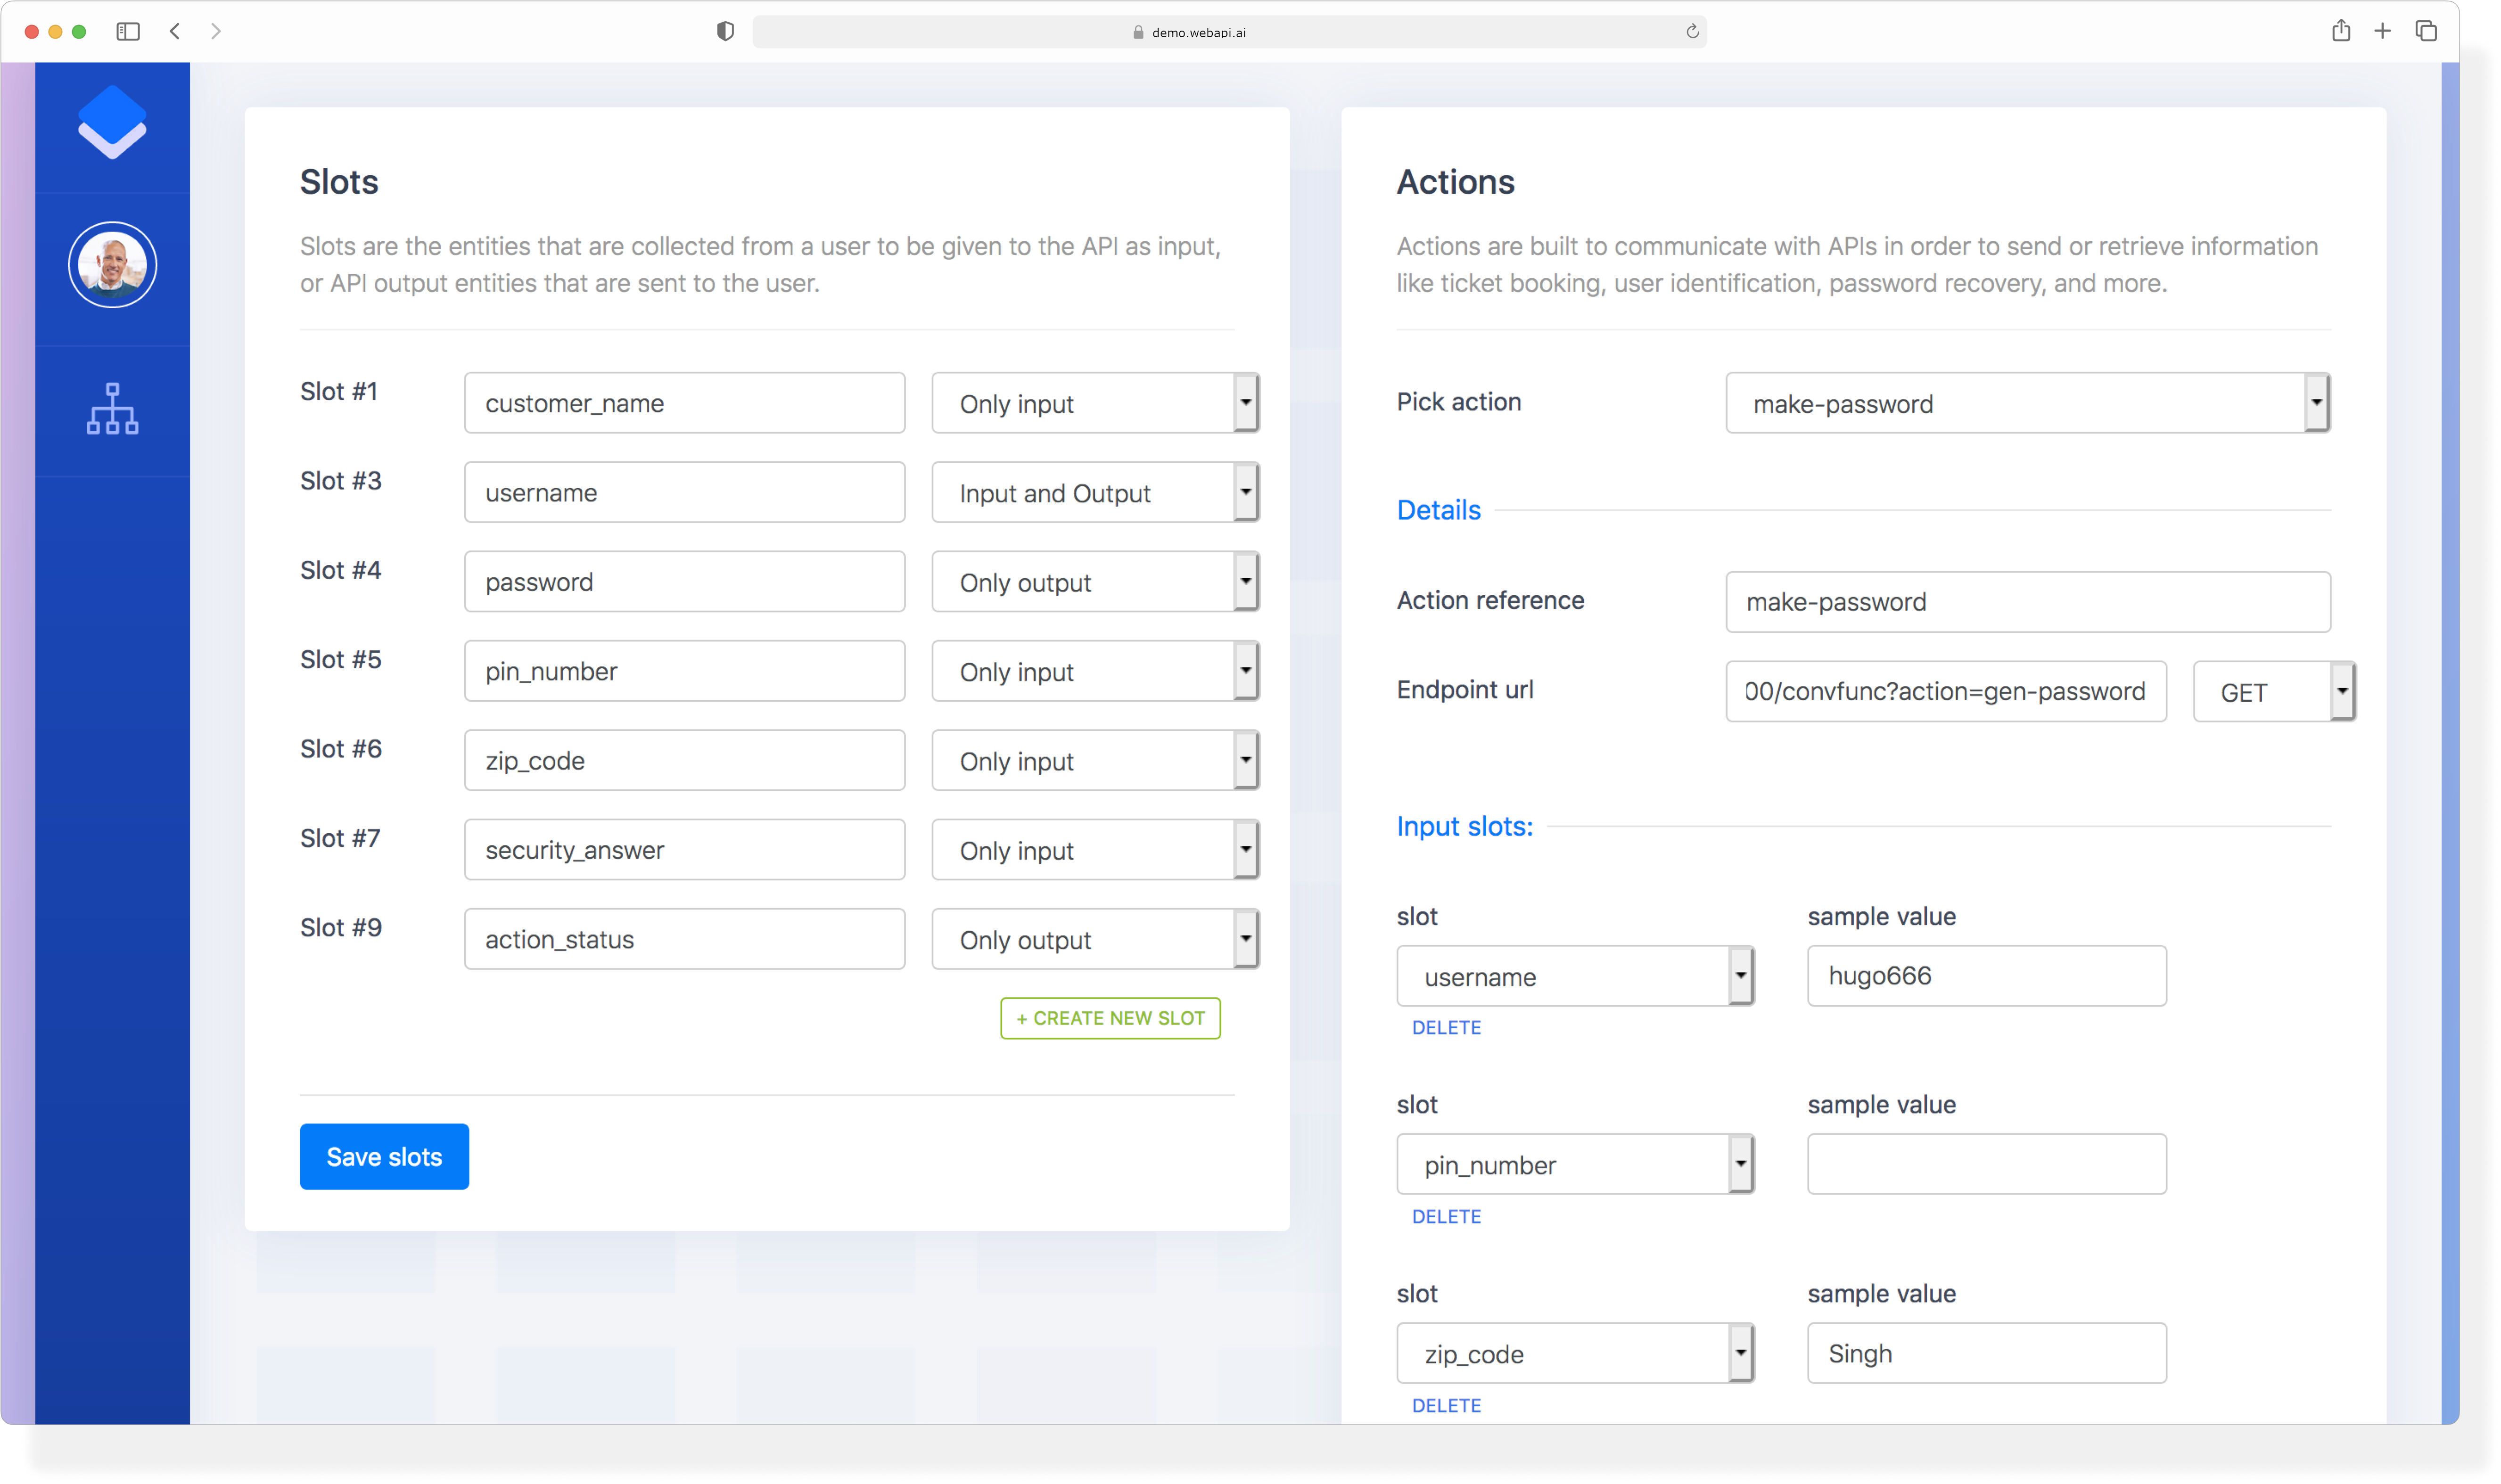Click the Save slots button
This screenshot has height=1484, width=2501.
coord(384,1156)
